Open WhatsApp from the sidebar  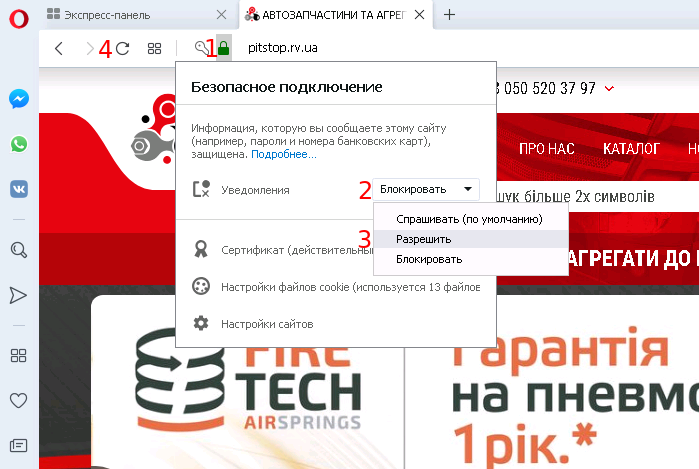[x=19, y=144]
